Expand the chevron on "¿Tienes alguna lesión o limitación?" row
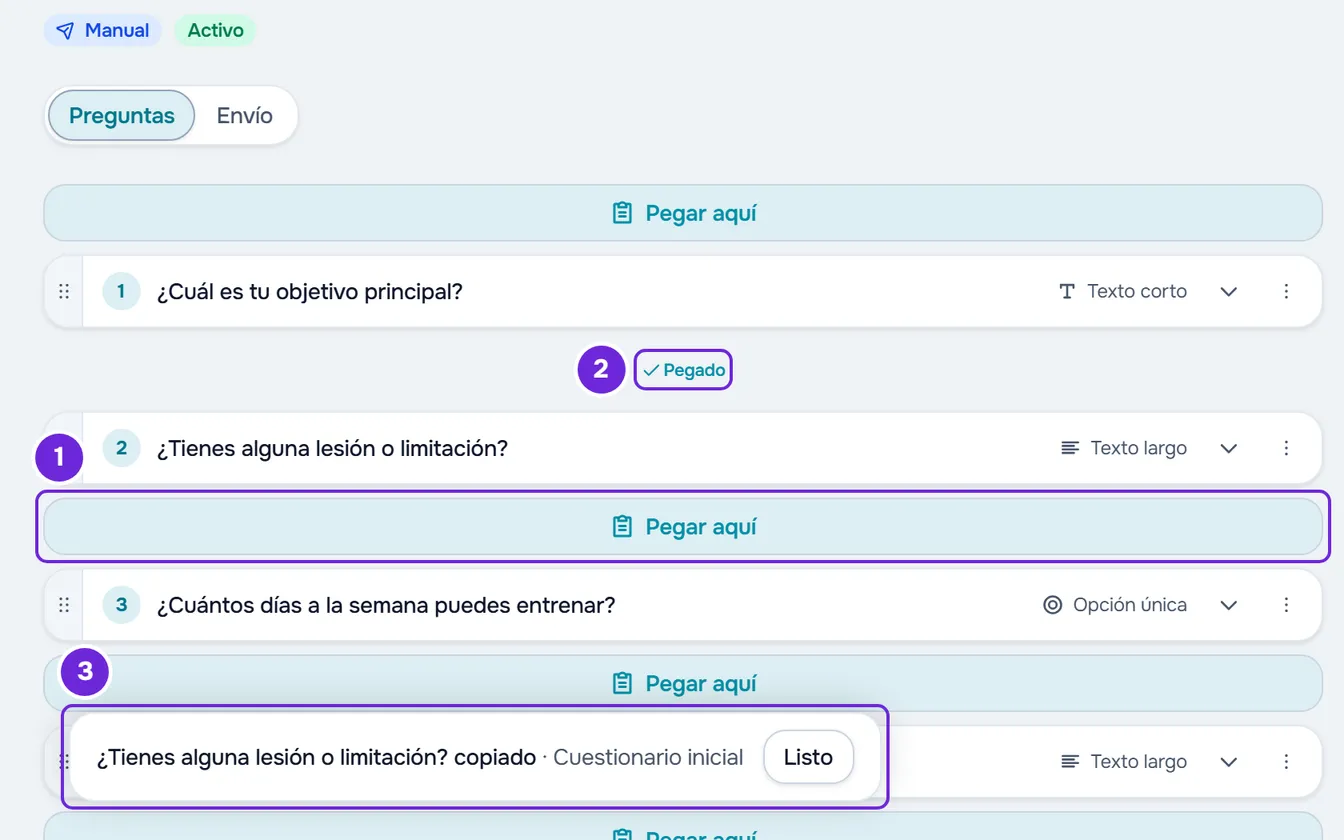The image size is (1344, 840). point(1229,448)
